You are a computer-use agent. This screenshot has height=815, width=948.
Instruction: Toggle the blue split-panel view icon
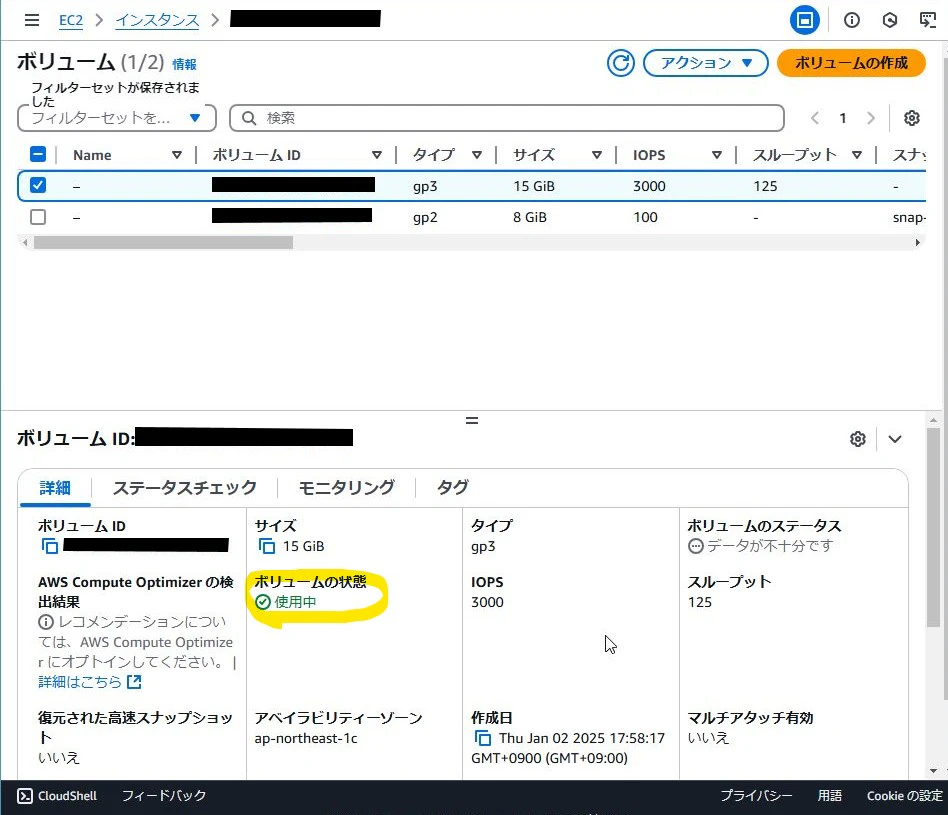pos(804,20)
